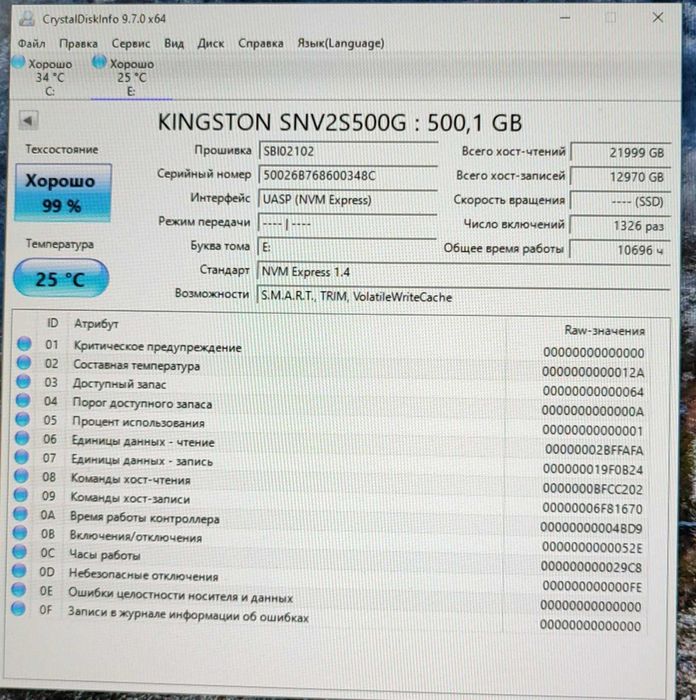Click the features field S.M.A.R.T., TRIM, VolatileWriteCache
696x700 pixels.
(463, 297)
